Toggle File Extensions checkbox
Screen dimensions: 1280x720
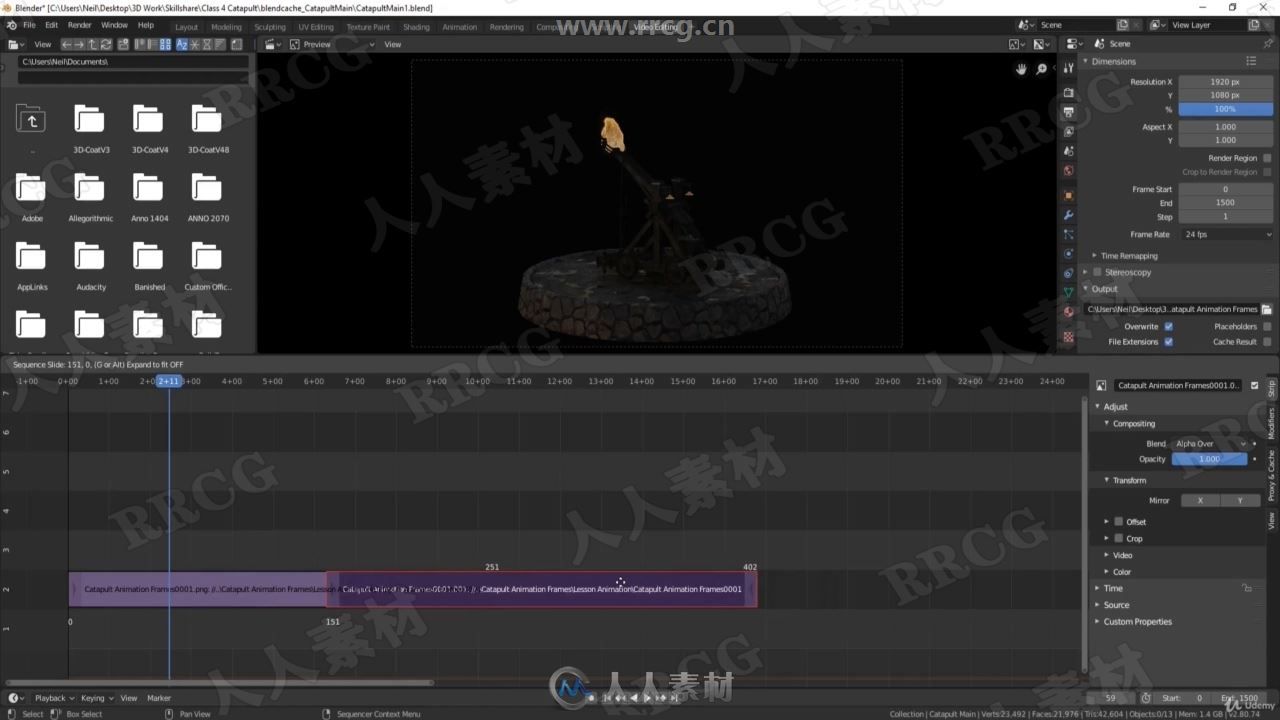(1168, 342)
